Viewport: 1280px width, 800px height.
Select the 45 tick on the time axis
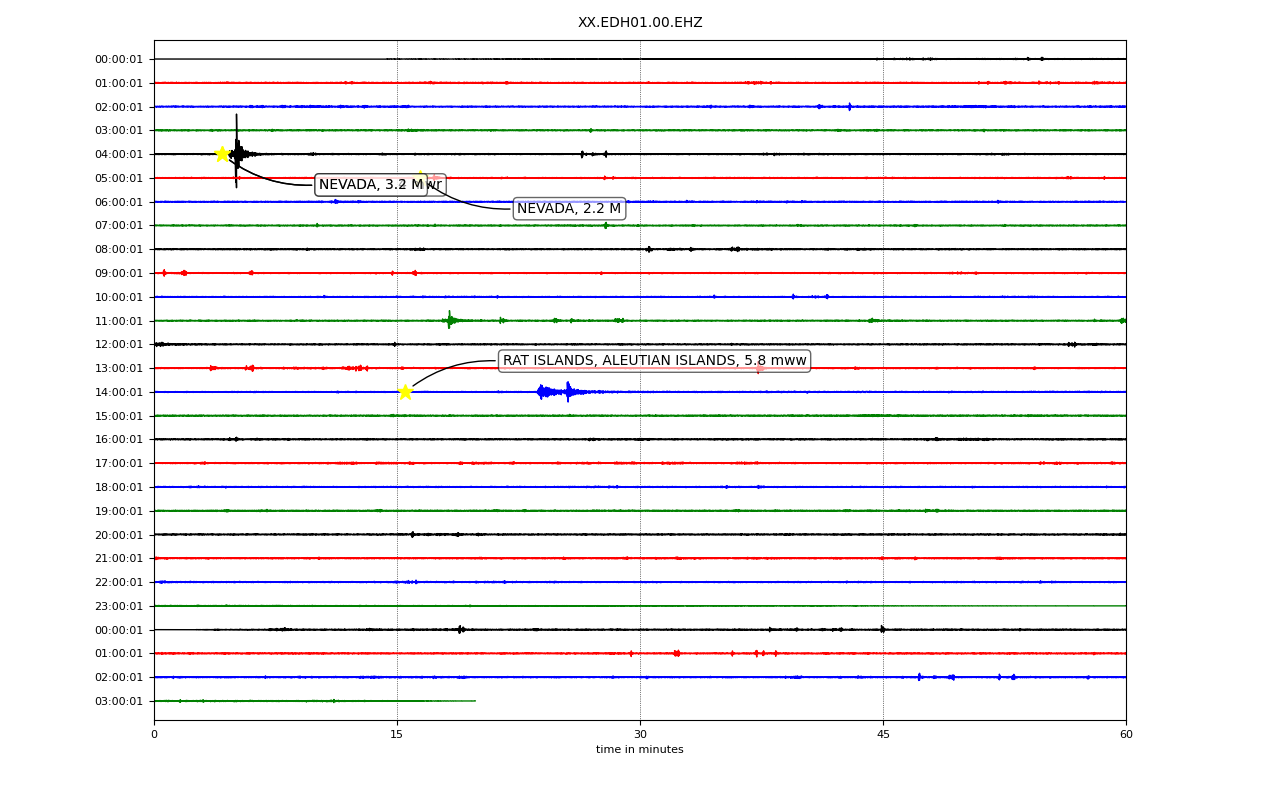883,735
